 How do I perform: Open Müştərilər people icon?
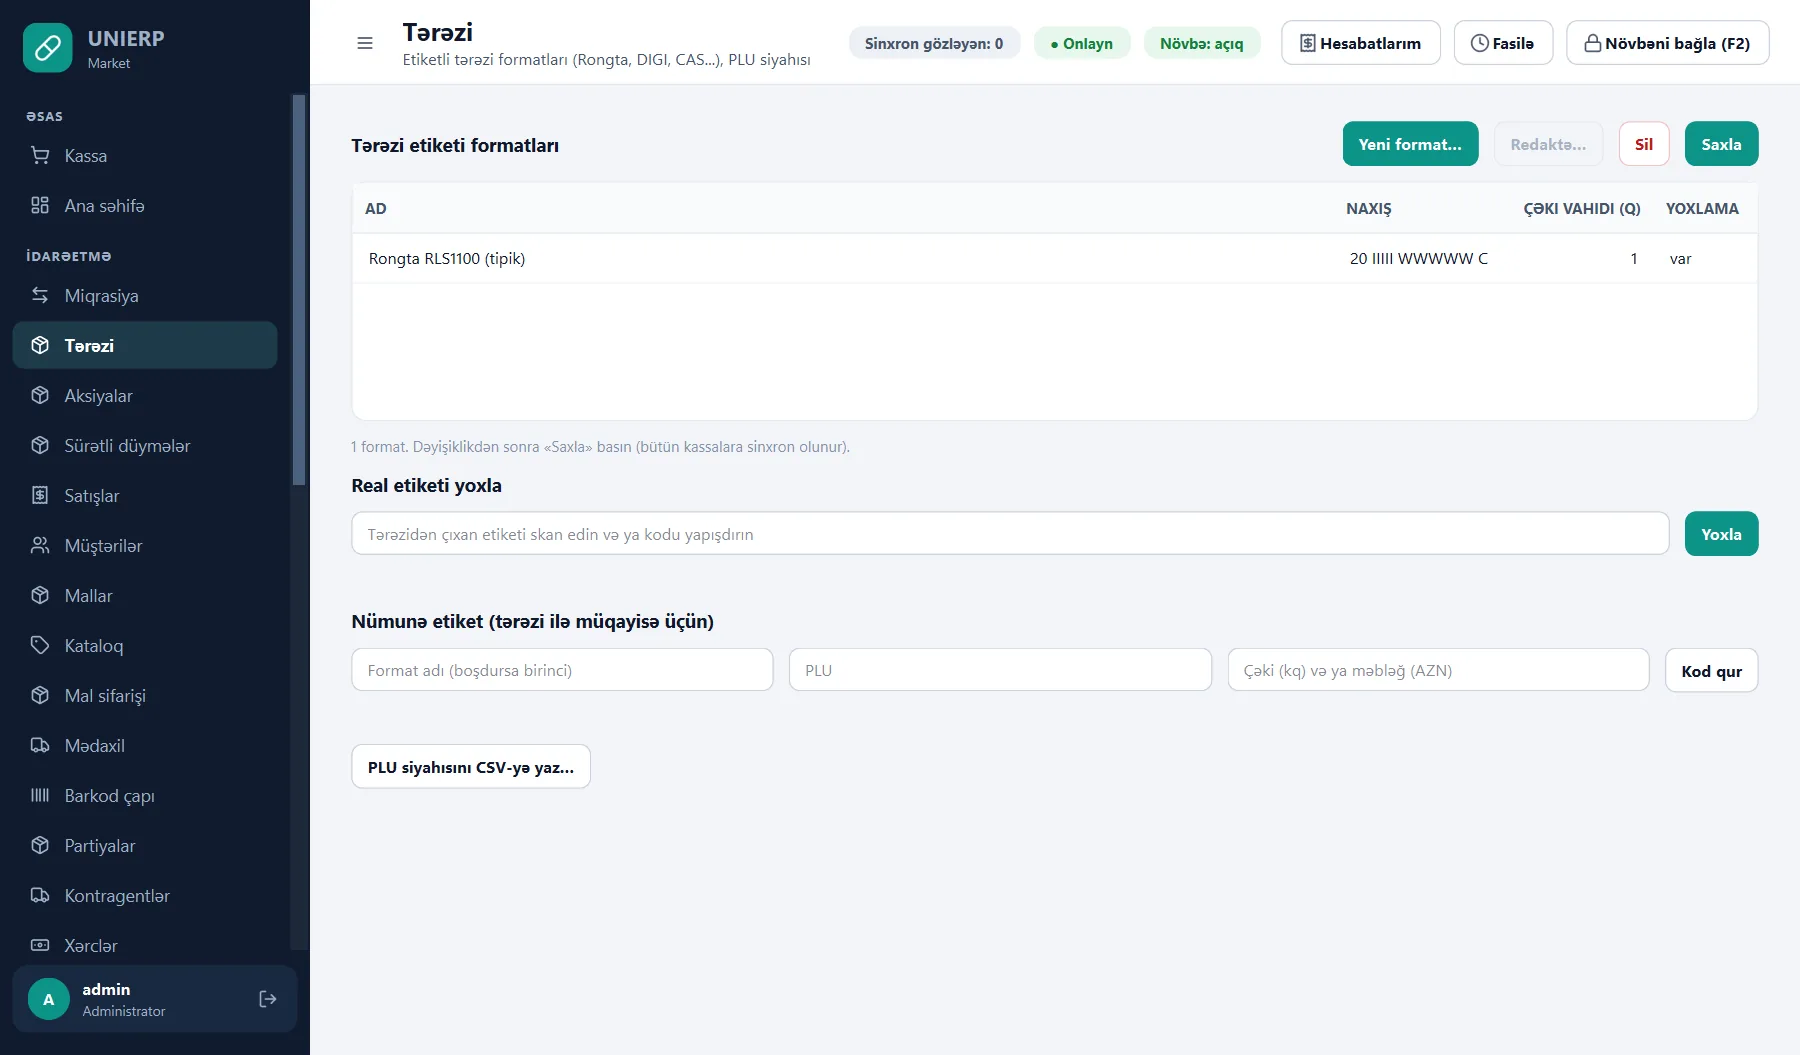pyautogui.click(x=40, y=546)
